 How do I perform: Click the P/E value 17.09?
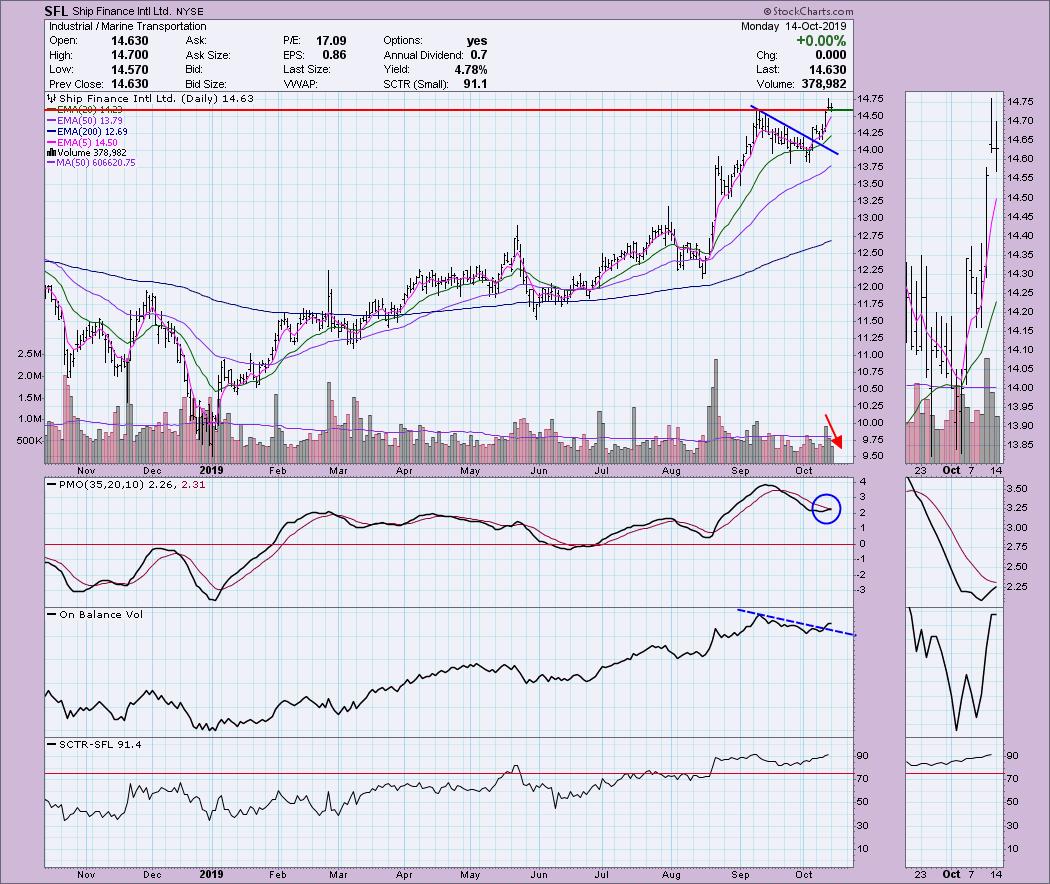[x=331, y=41]
